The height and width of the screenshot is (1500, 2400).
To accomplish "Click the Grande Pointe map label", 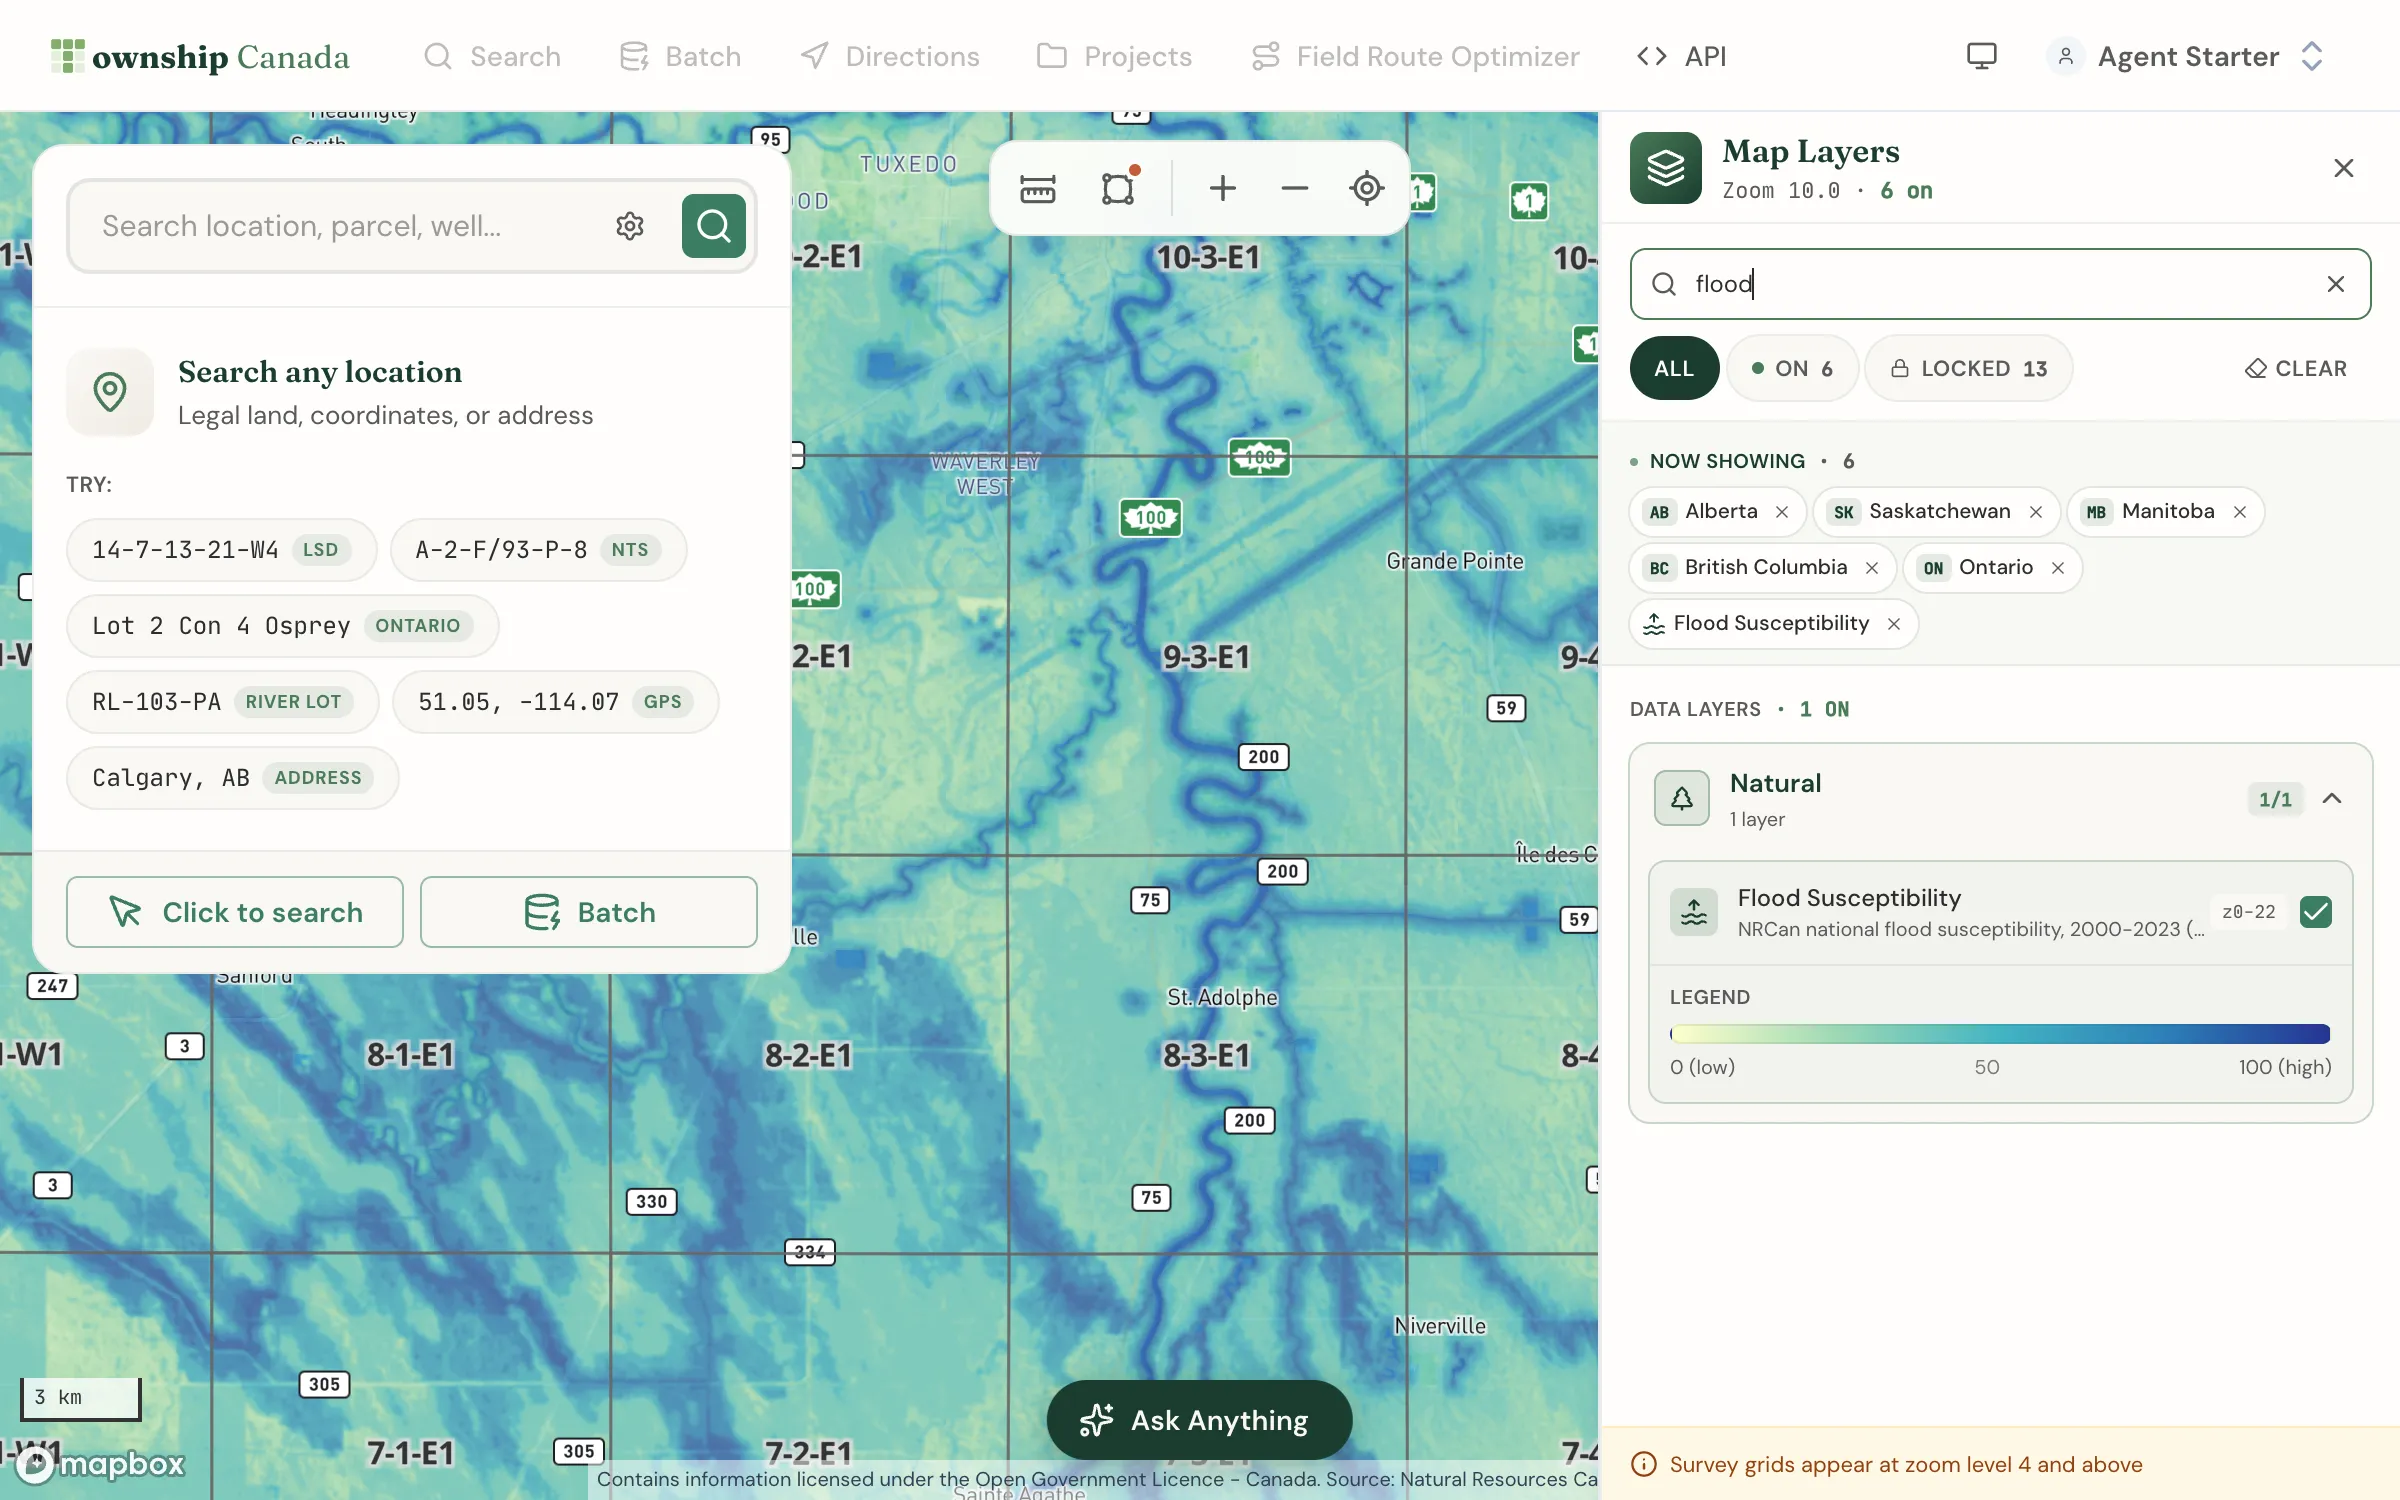I will click(1455, 561).
